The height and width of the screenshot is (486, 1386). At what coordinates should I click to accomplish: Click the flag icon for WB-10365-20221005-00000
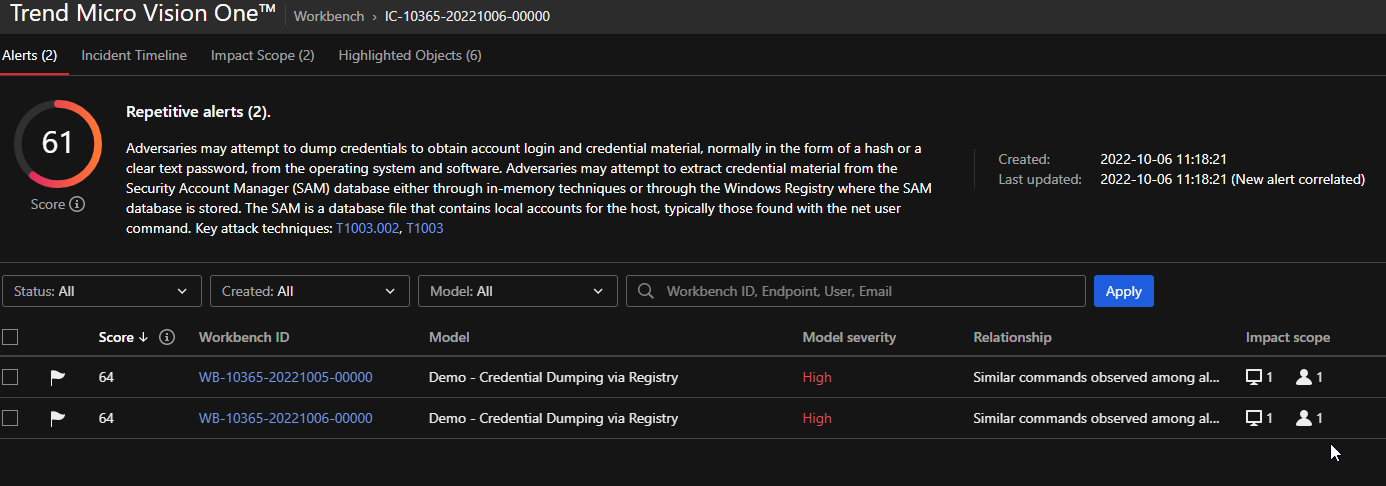click(58, 377)
